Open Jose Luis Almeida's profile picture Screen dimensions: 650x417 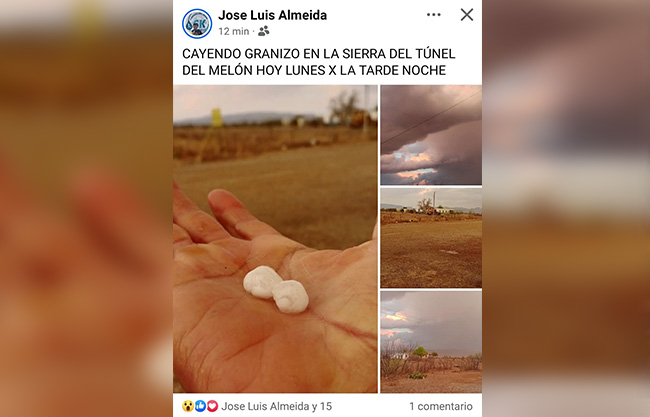pyautogui.click(x=197, y=24)
